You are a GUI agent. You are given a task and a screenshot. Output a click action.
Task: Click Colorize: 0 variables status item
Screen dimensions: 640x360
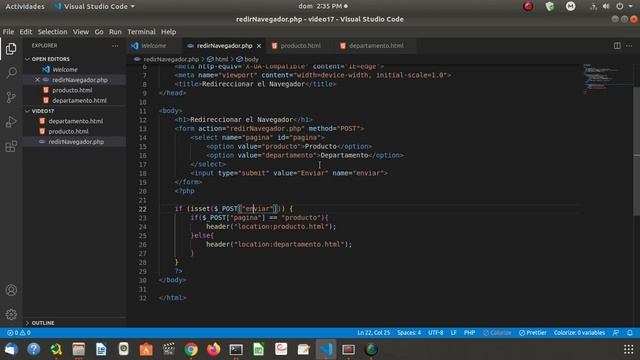(579, 333)
